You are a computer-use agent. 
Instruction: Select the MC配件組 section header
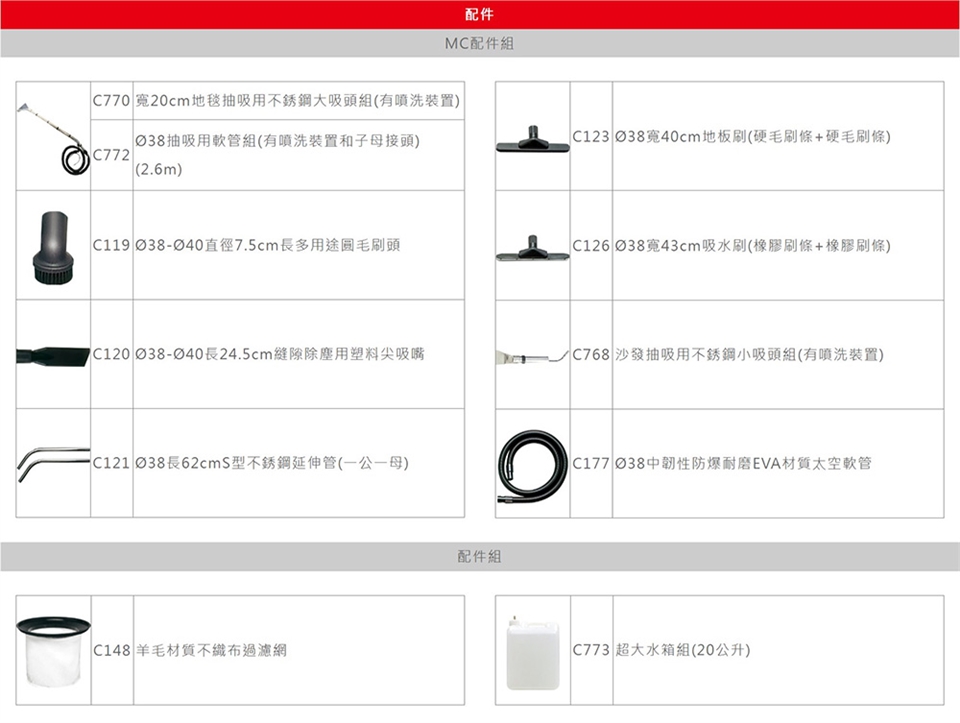pyautogui.click(x=480, y=44)
